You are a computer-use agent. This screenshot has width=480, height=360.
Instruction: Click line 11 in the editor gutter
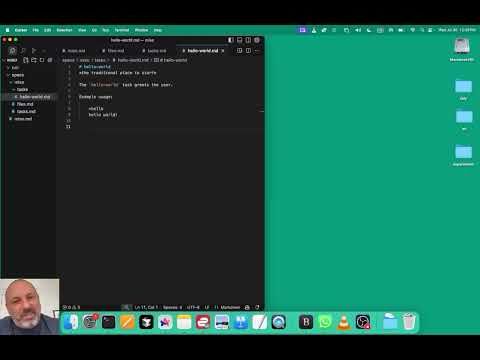(68, 127)
